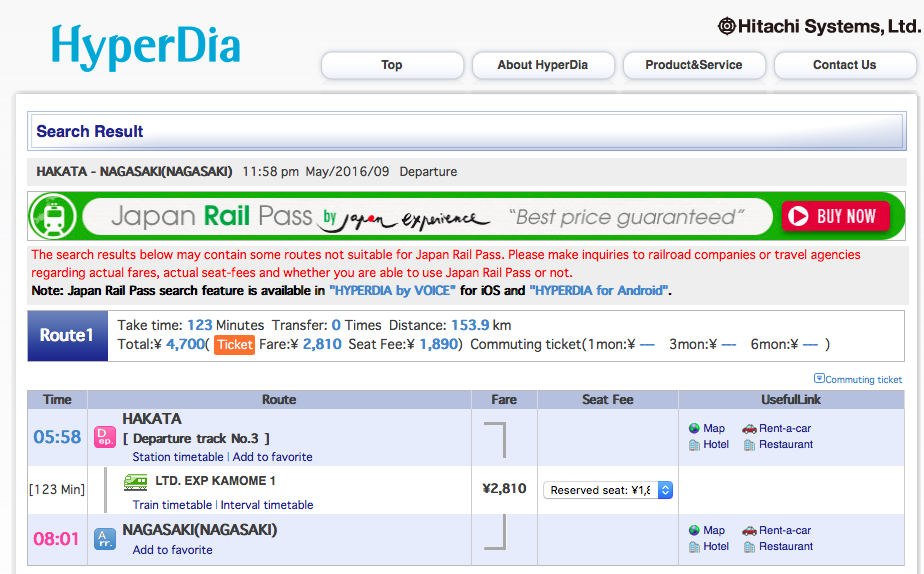Click the Route1 label box

tap(67, 335)
